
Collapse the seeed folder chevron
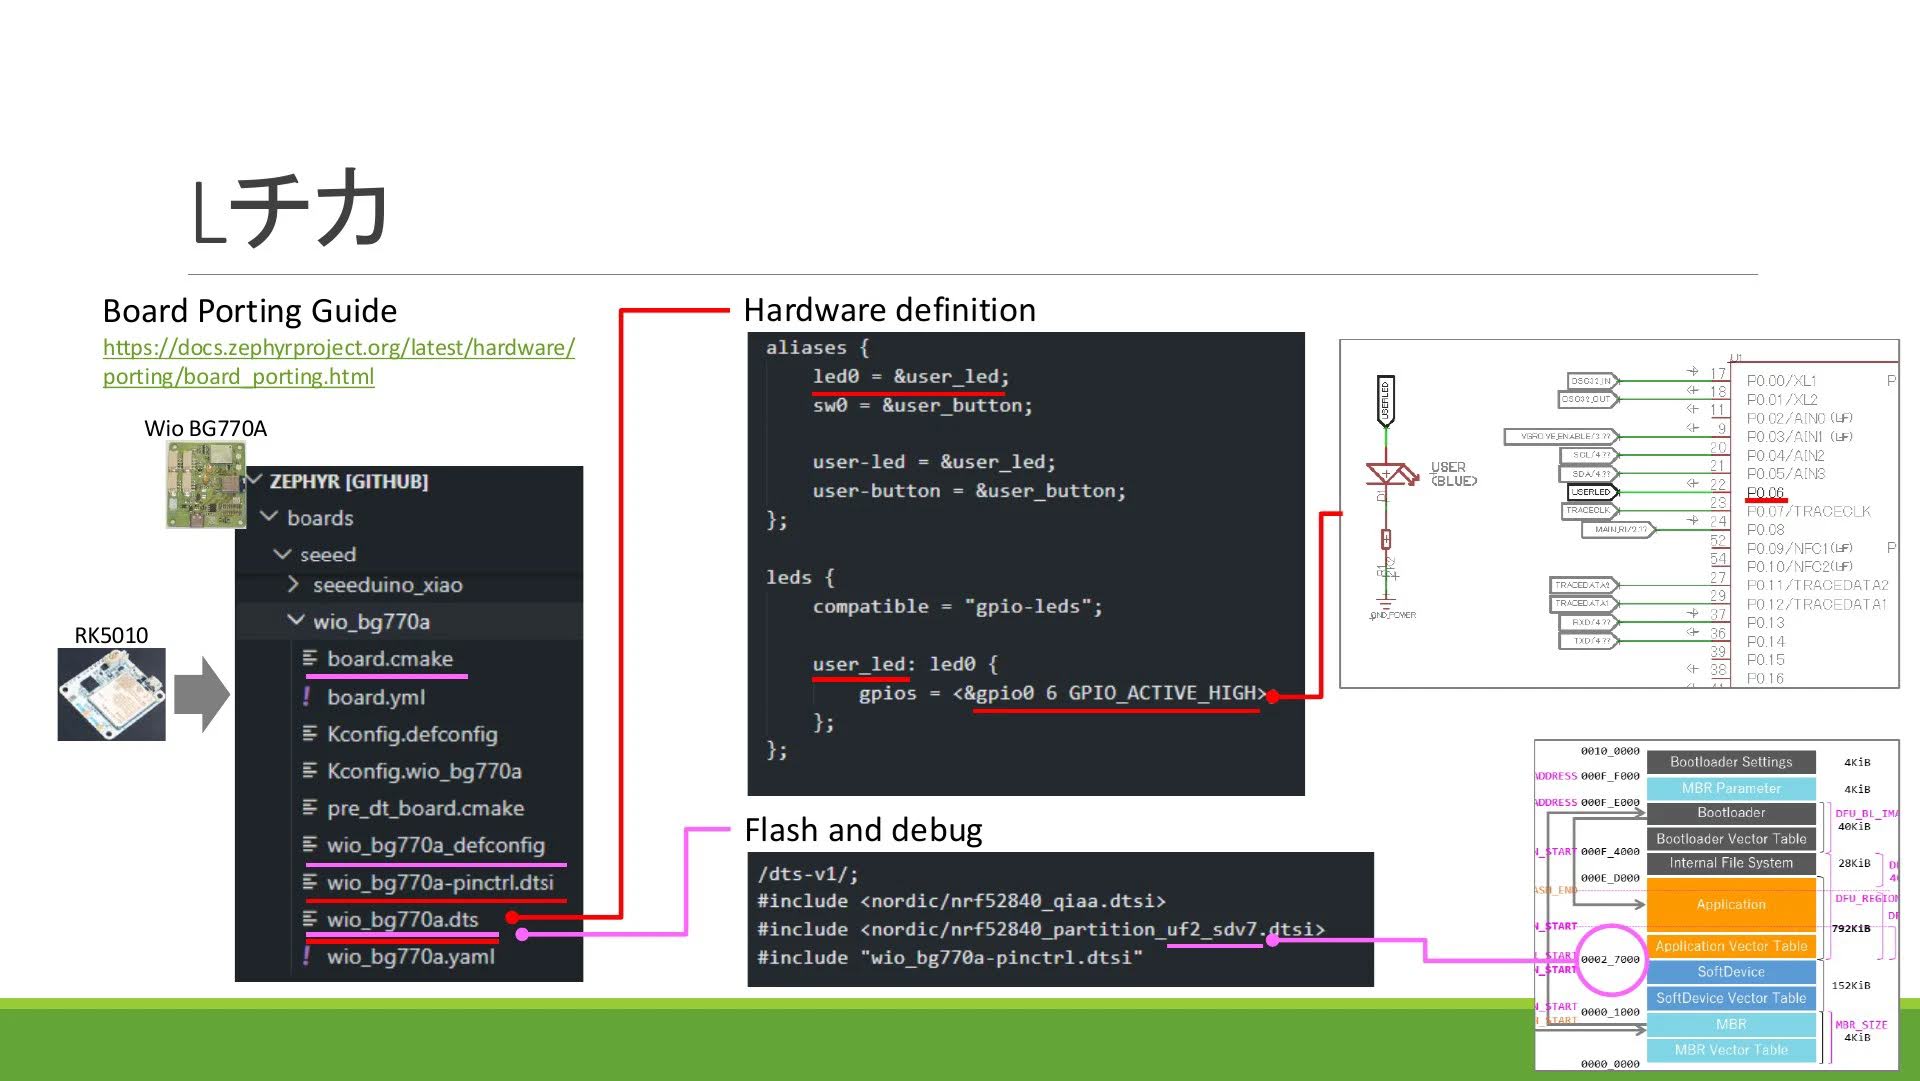pyautogui.click(x=283, y=554)
